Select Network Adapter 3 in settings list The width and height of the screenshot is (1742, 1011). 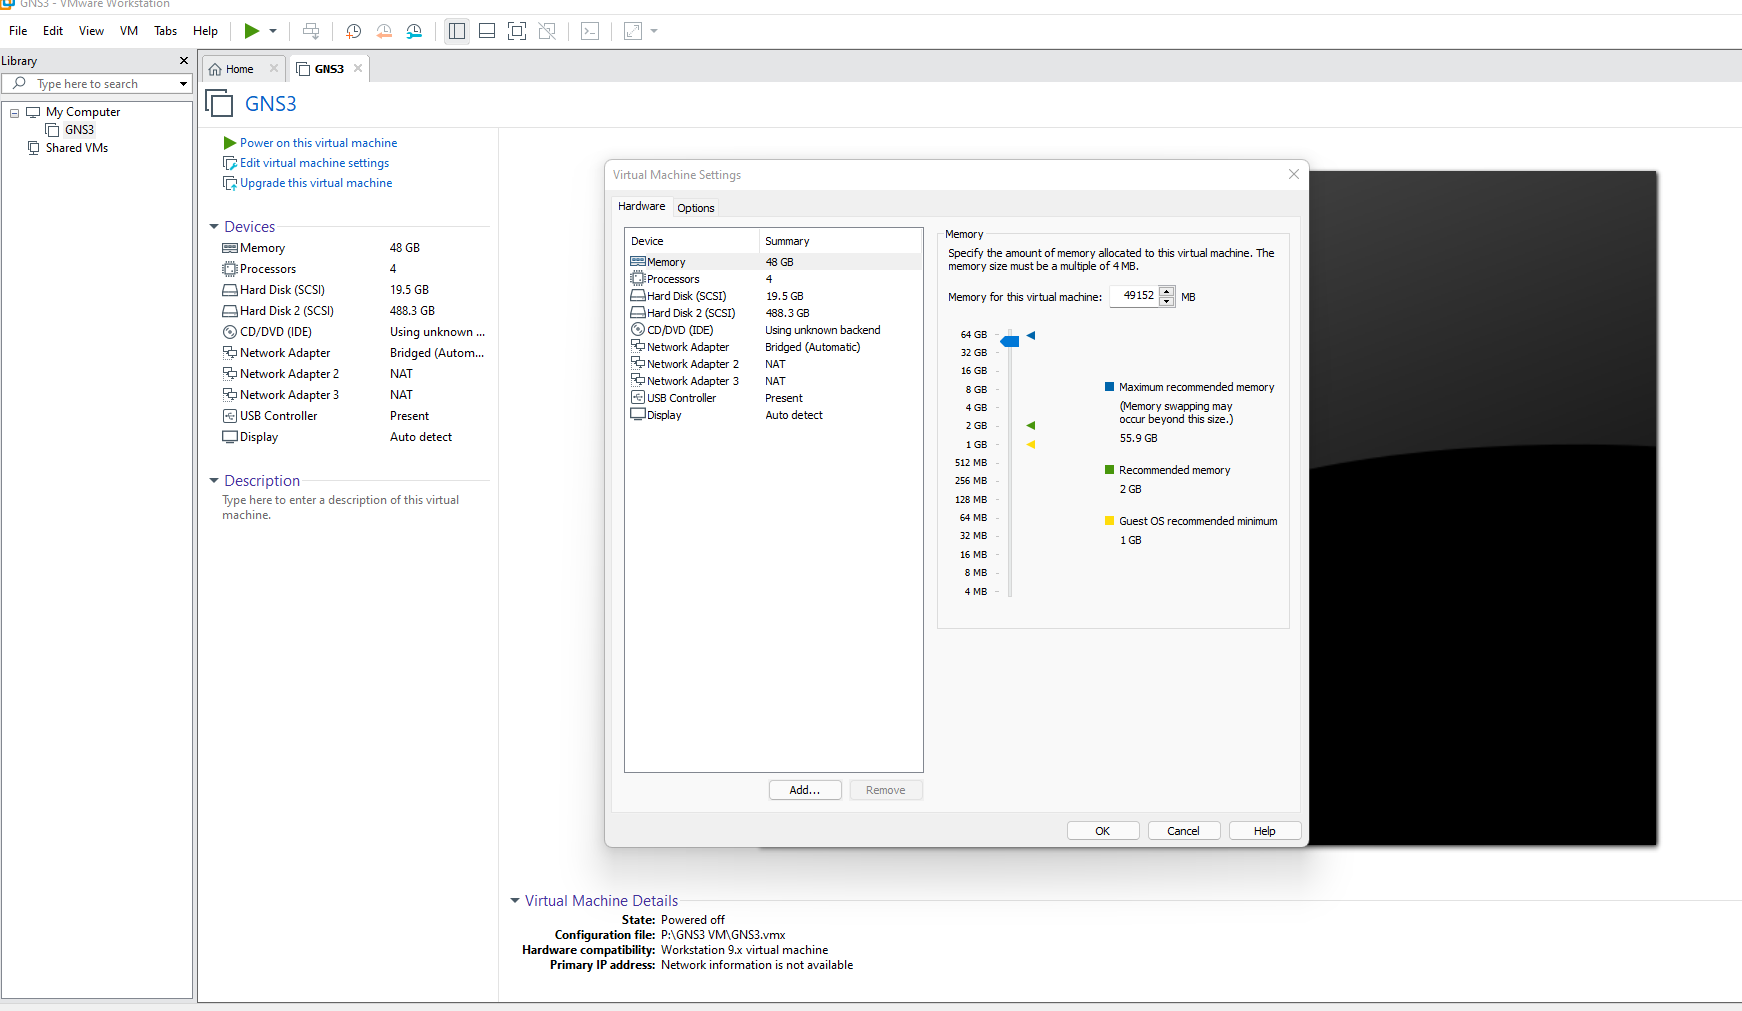coord(773,381)
